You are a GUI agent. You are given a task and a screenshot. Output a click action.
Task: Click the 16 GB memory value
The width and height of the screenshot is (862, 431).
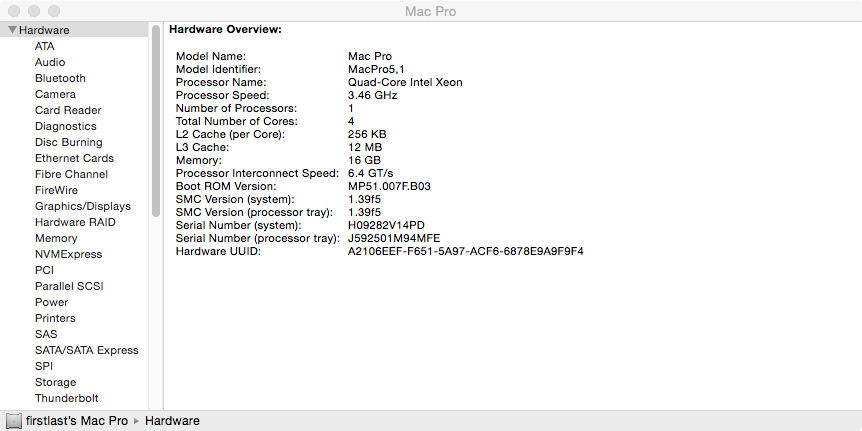click(x=364, y=161)
